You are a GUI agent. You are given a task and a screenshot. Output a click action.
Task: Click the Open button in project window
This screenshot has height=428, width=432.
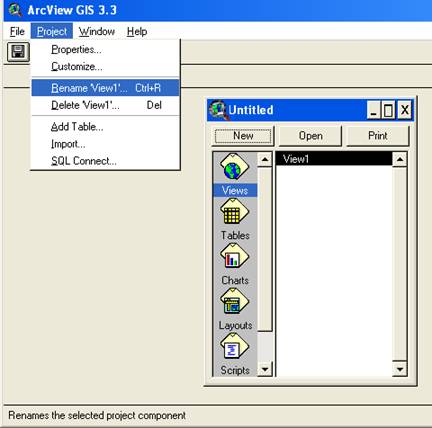click(x=310, y=136)
